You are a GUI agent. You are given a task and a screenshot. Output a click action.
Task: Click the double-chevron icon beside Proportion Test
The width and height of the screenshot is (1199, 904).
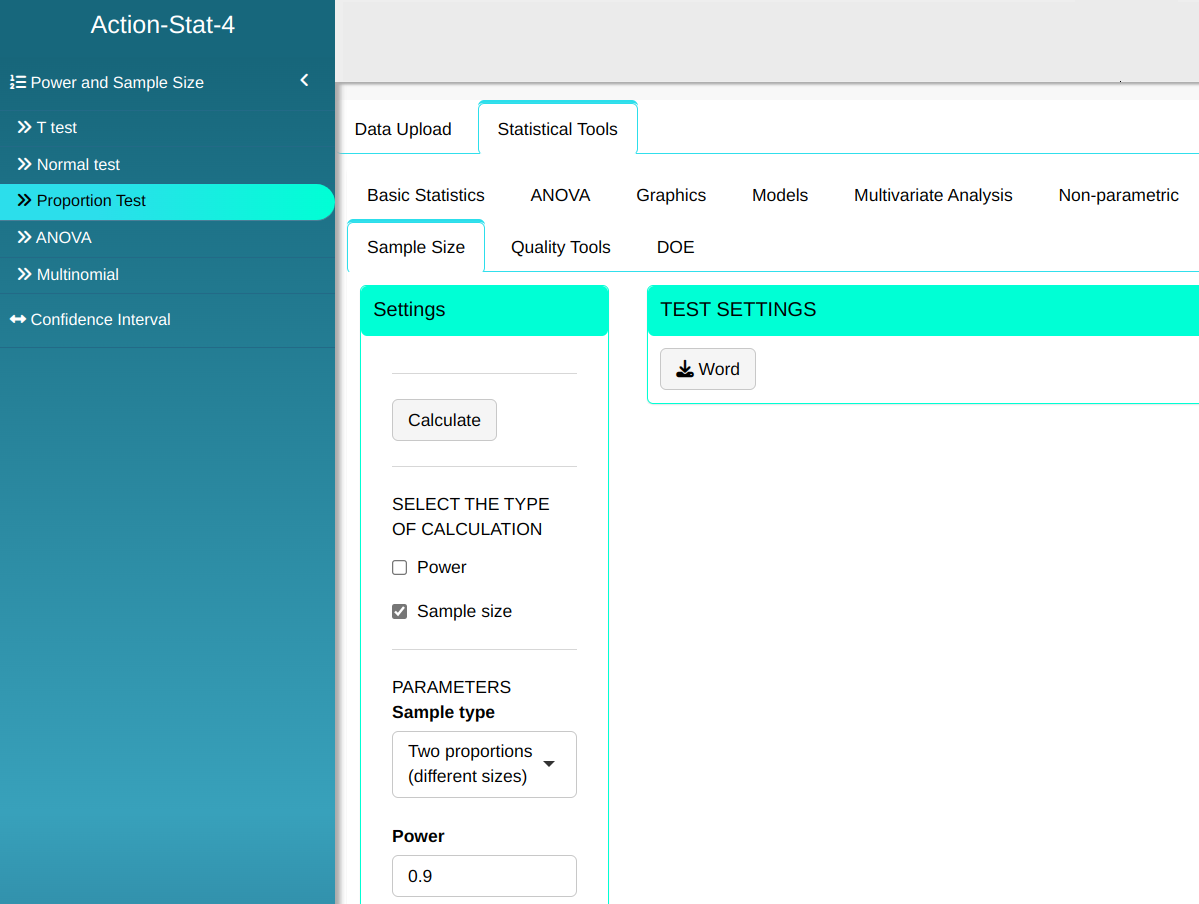point(24,201)
